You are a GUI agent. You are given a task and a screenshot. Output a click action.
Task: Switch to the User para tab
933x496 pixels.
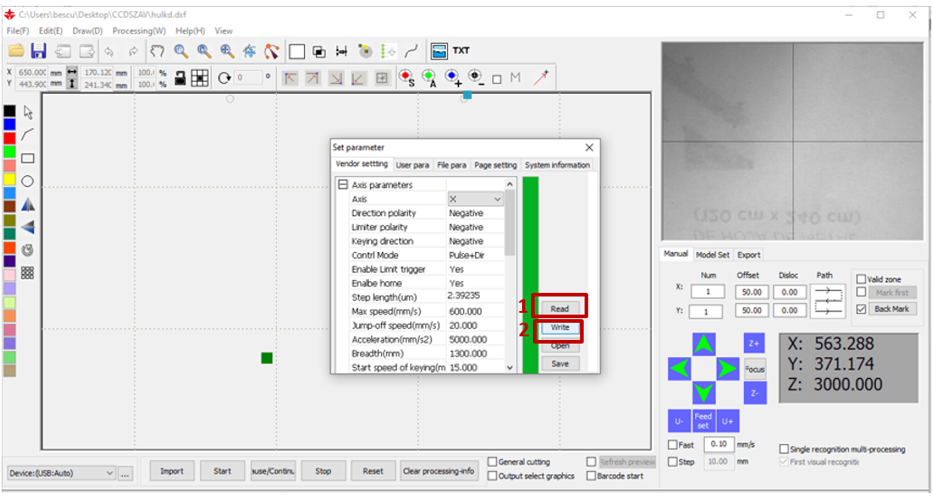tap(412, 165)
